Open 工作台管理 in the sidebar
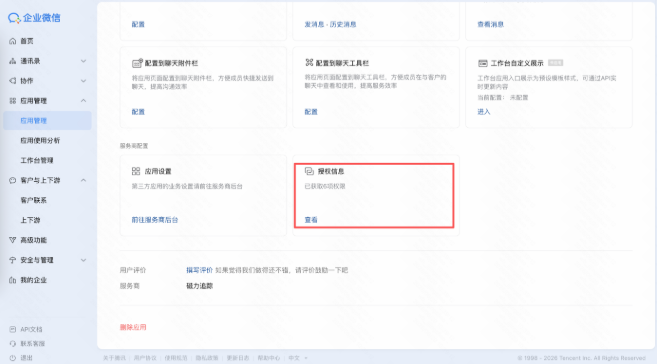This screenshot has height=364, width=657. click(37, 160)
